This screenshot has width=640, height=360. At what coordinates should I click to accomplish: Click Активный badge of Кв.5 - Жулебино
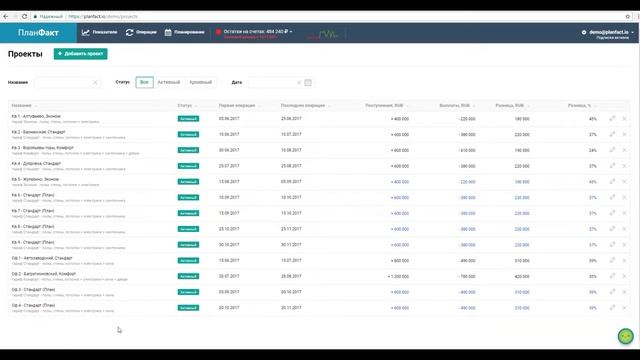pos(188,182)
